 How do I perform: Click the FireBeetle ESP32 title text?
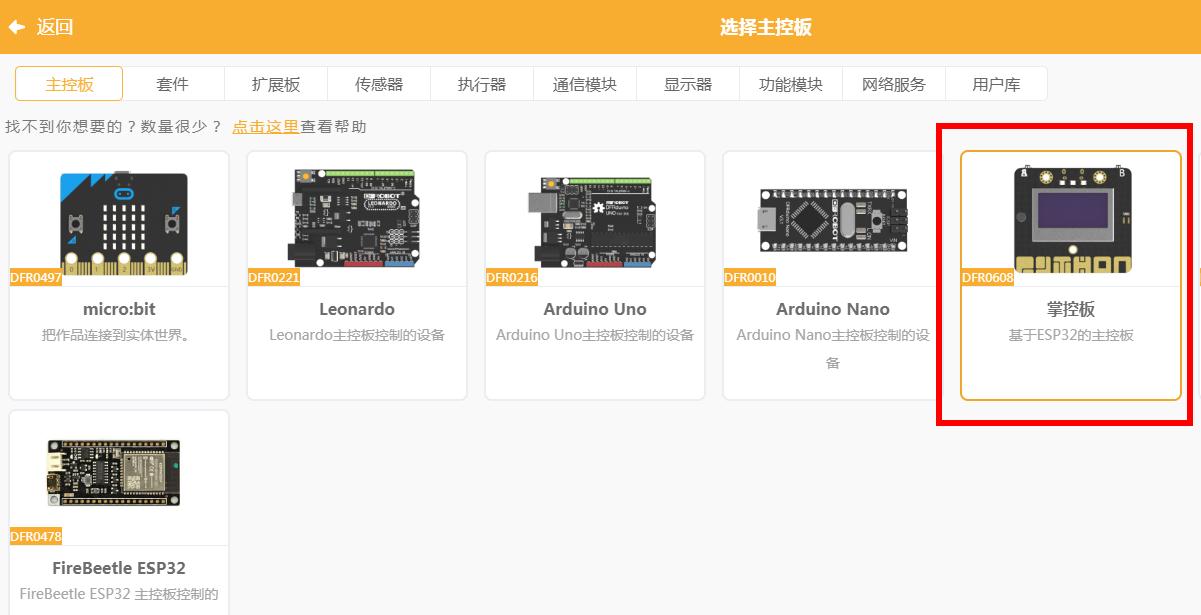coord(119,568)
